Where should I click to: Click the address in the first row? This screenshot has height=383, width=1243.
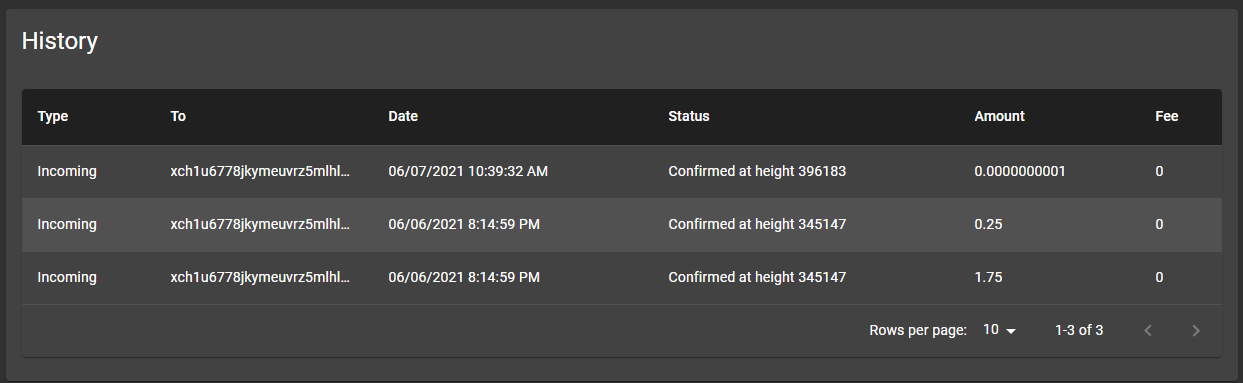(261, 171)
